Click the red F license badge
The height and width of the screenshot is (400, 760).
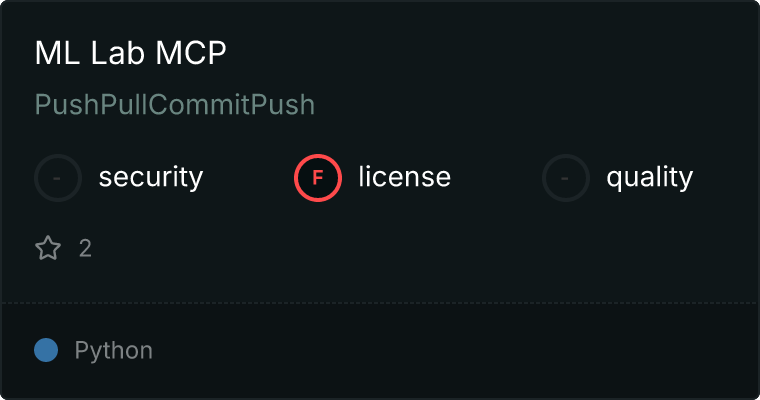coord(318,178)
